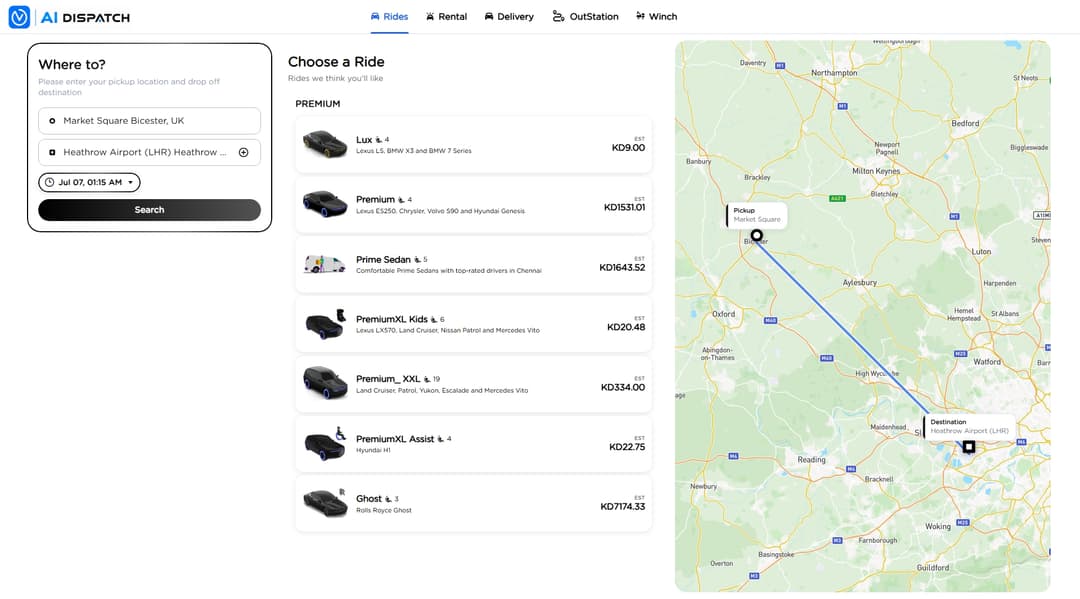Image resolution: width=1080 pixels, height=599 pixels.
Task: Switch to the Rental tab
Action: point(446,17)
